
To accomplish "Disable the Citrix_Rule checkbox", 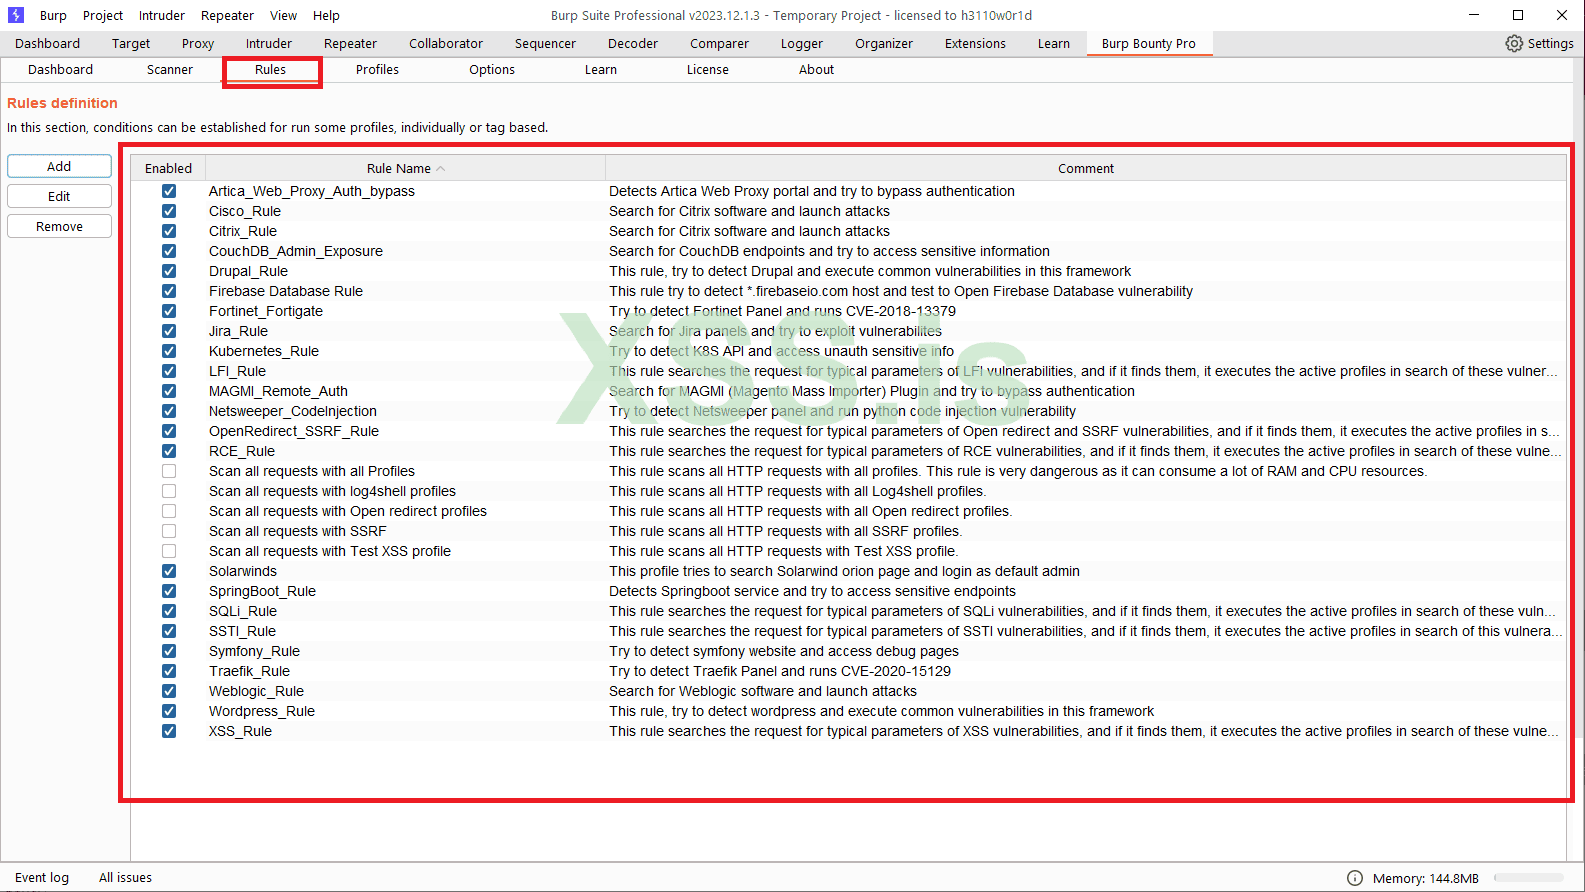I will 169,231.
